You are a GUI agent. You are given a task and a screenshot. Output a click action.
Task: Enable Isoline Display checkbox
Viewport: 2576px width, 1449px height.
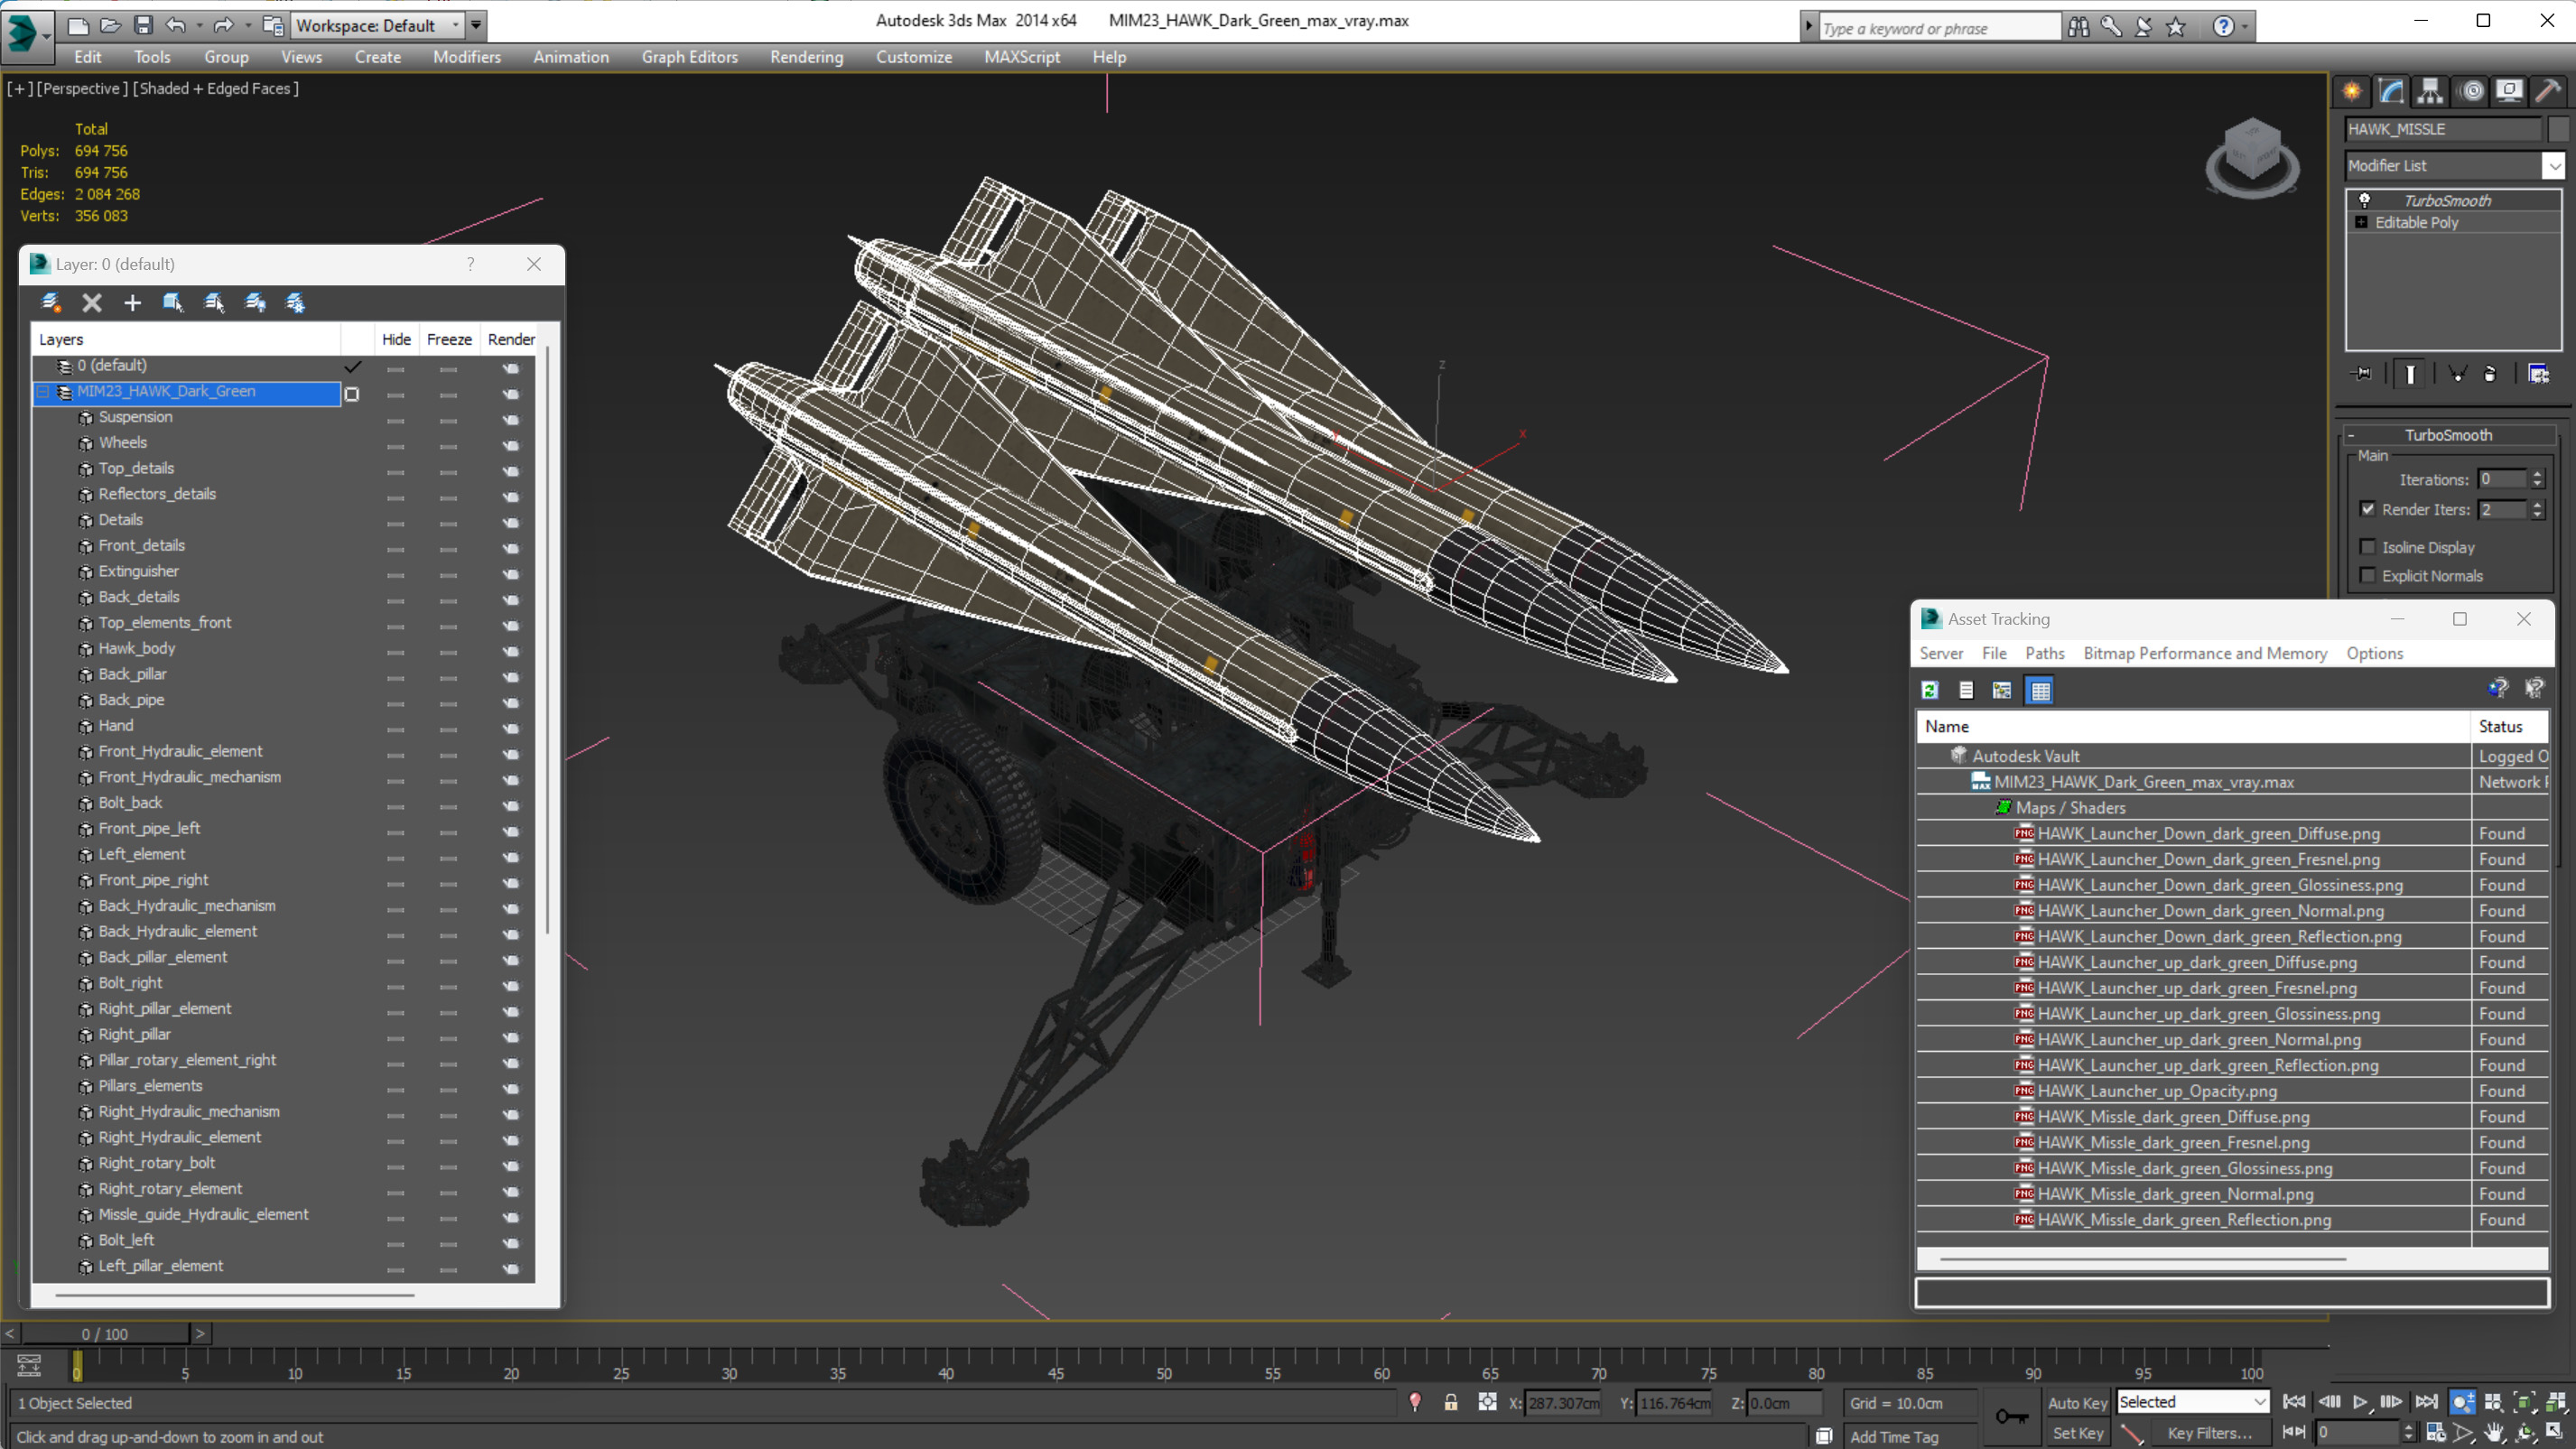coord(2367,547)
